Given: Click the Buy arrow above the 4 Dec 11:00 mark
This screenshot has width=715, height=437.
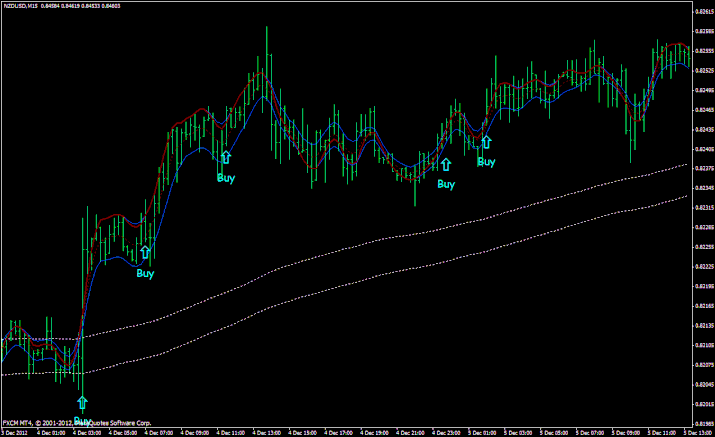Looking at the screenshot, I should pos(226,157).
